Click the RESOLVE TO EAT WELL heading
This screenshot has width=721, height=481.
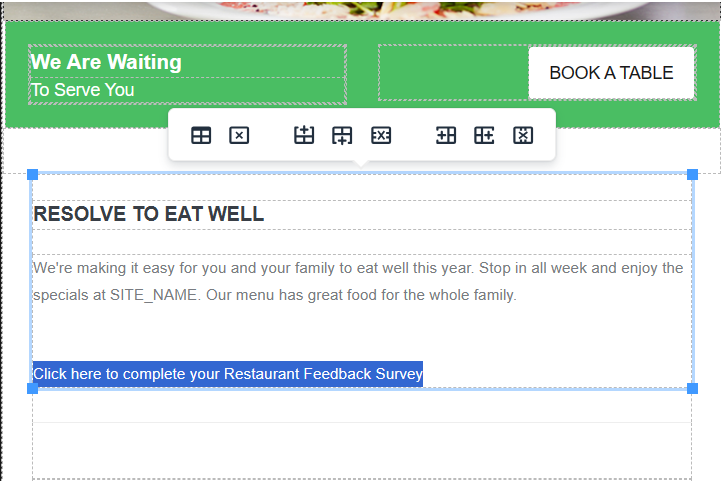[149, 214]
